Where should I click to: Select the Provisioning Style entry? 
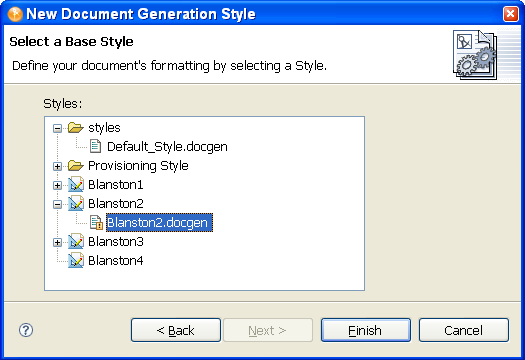138,166
